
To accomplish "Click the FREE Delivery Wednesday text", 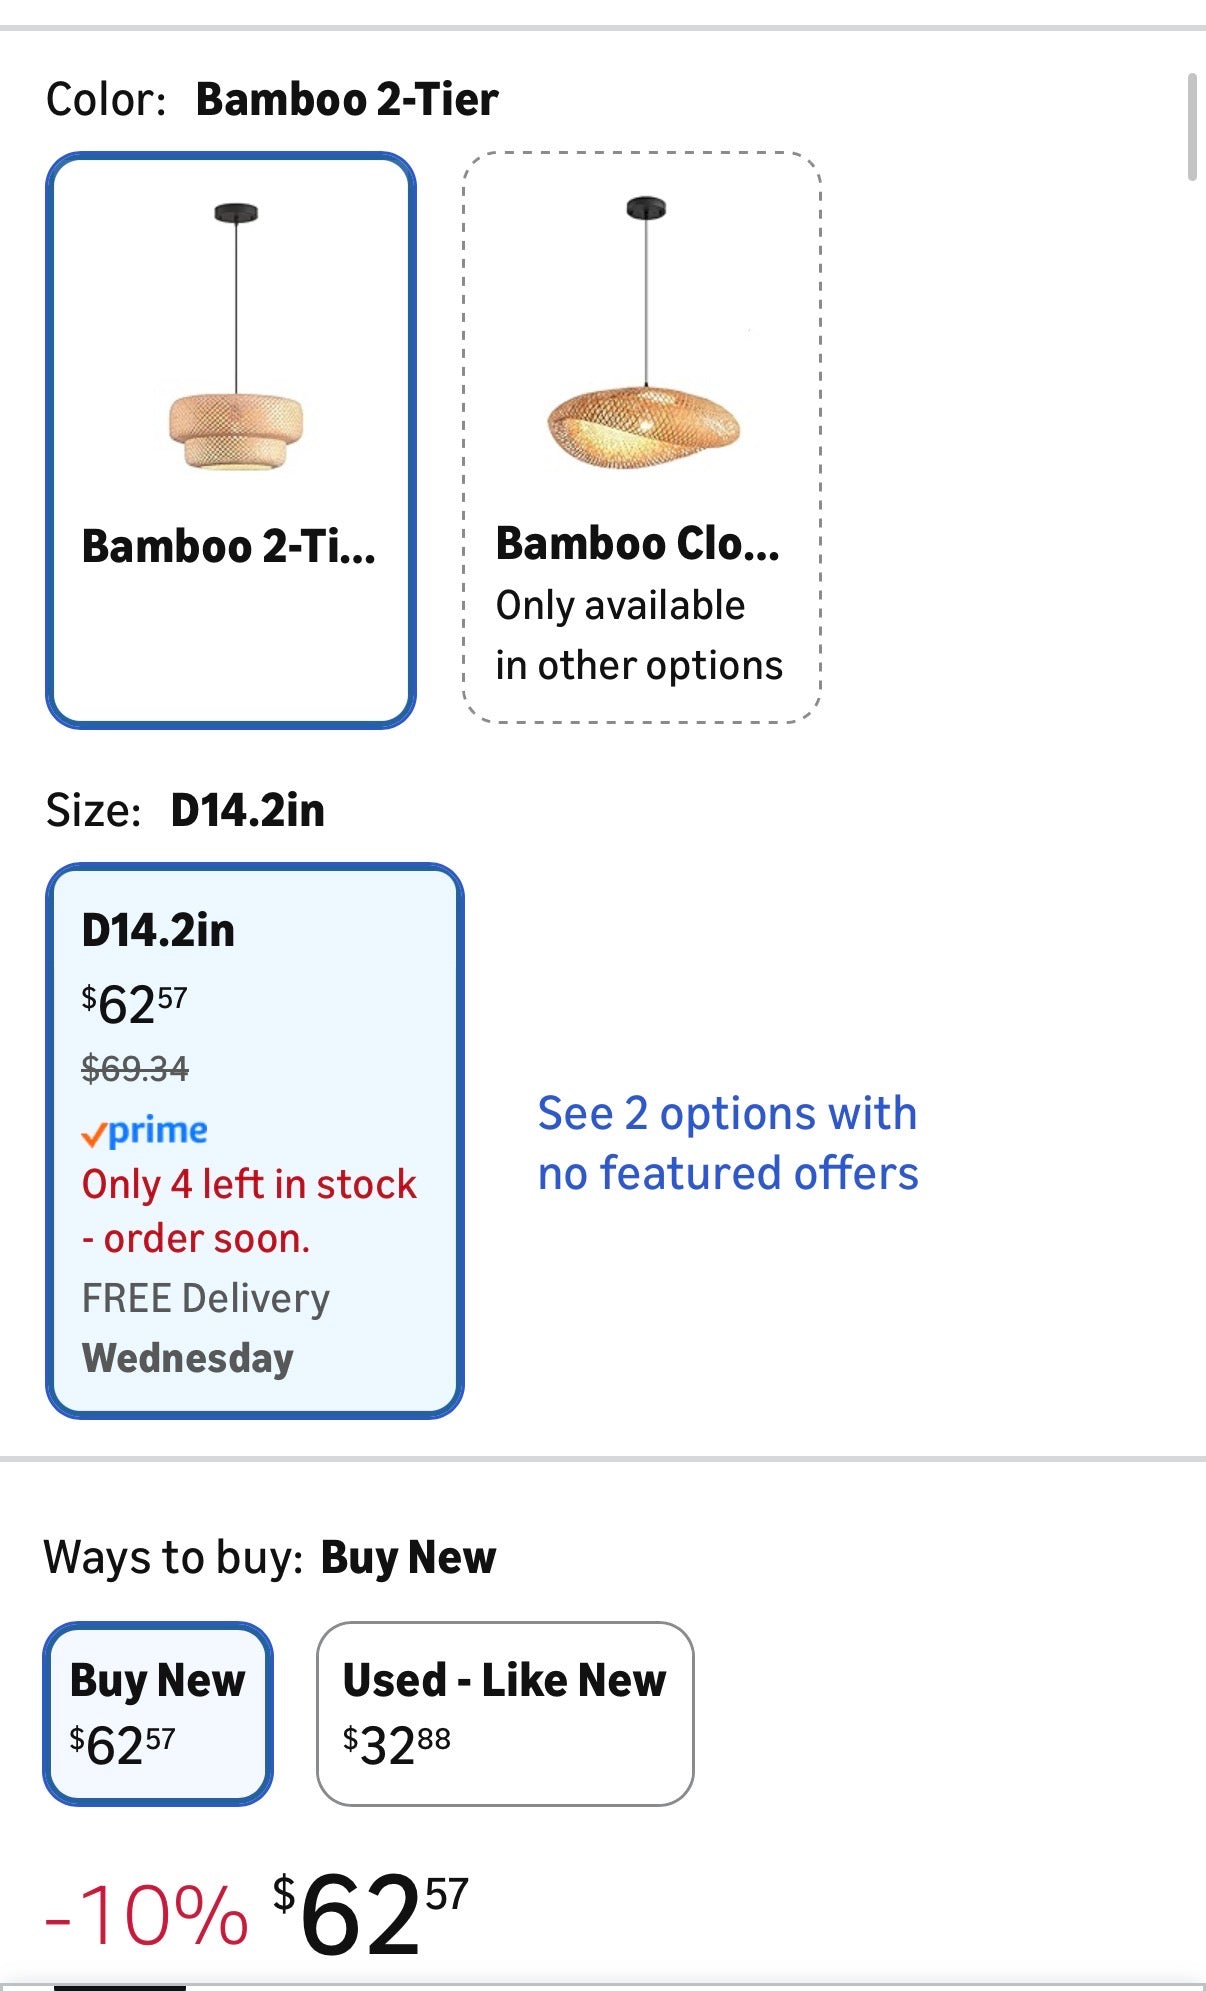I will point(206,1328).
